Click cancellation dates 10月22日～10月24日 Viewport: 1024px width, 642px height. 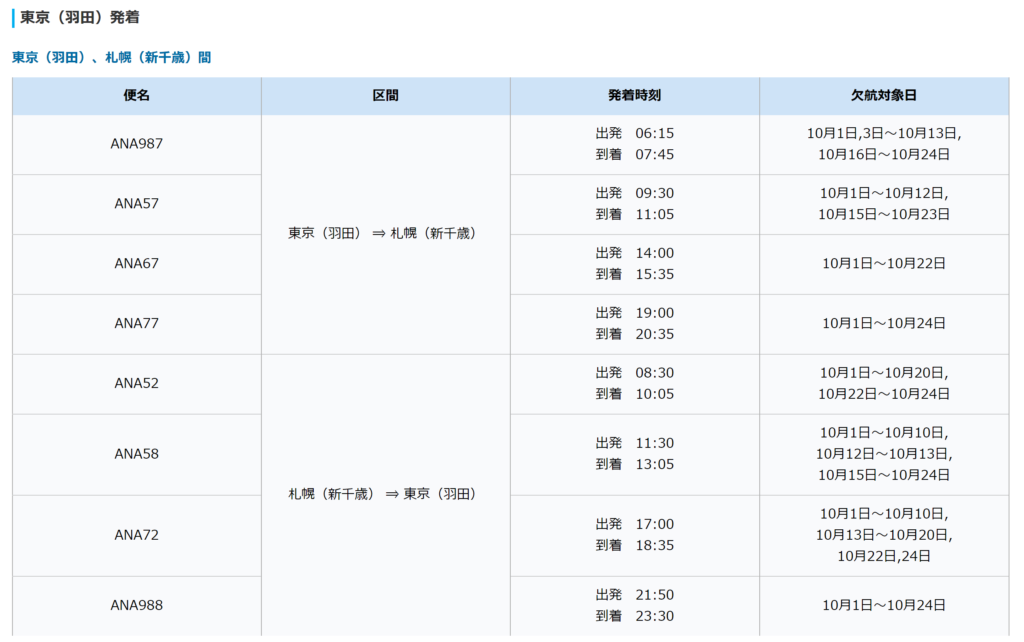click(884, 394)
